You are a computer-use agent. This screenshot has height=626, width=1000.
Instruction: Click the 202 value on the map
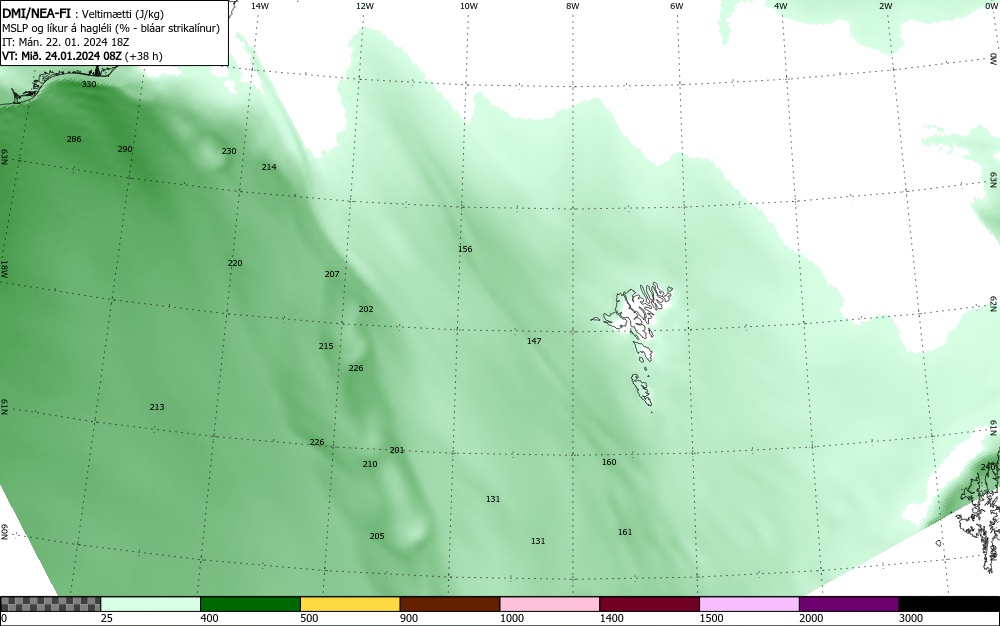coord(366,309)
